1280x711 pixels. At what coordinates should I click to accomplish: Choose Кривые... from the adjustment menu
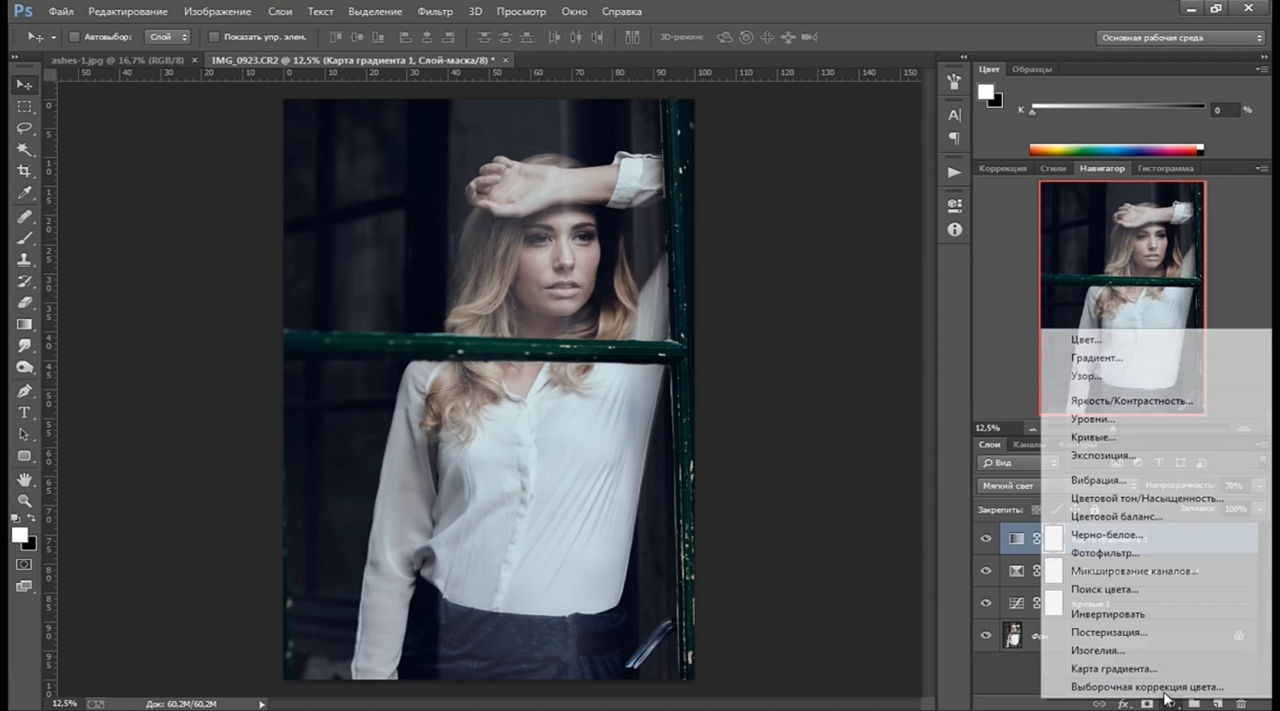(x=1094, y=437)
